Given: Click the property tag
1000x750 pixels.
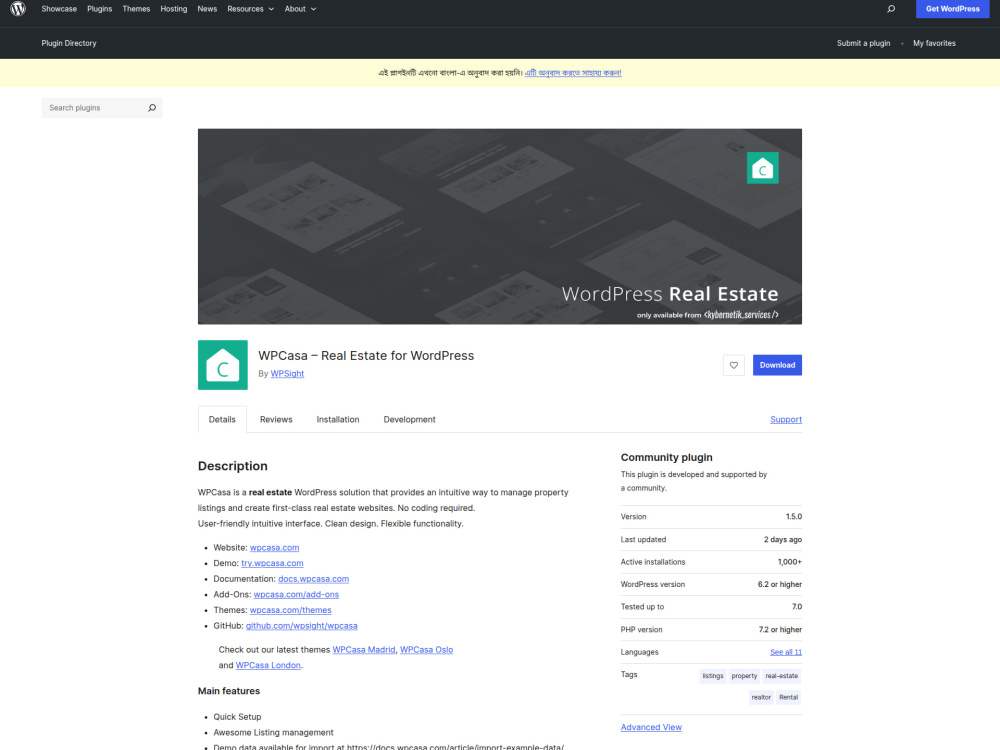Looking at the screenshot, I should (744, 676).
